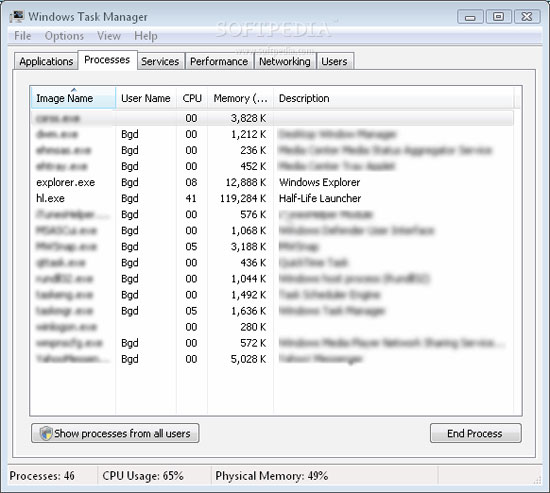Click the 1,044 K memory value
This screenshot has width=550, height=493.
[x=248, y=279]
